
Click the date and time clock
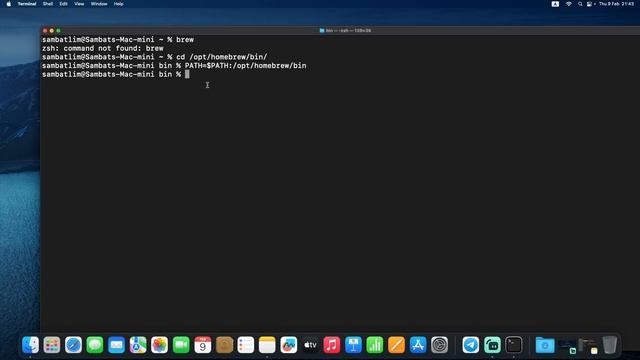click(x=616, y=4)
